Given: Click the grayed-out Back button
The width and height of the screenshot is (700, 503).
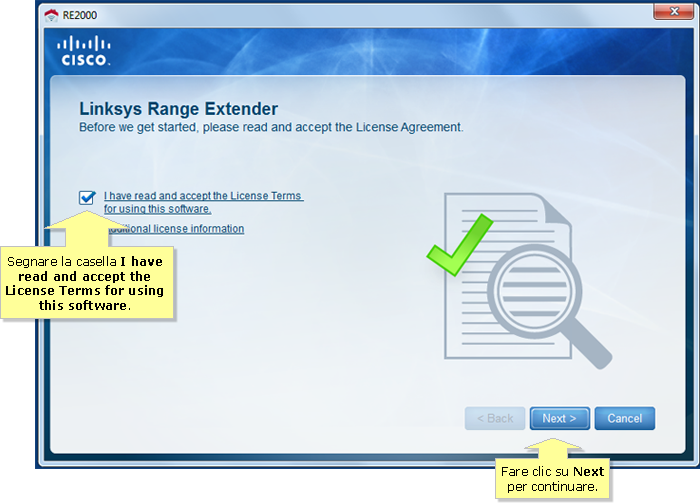Looking at the screenshot, I should [495, 418].
